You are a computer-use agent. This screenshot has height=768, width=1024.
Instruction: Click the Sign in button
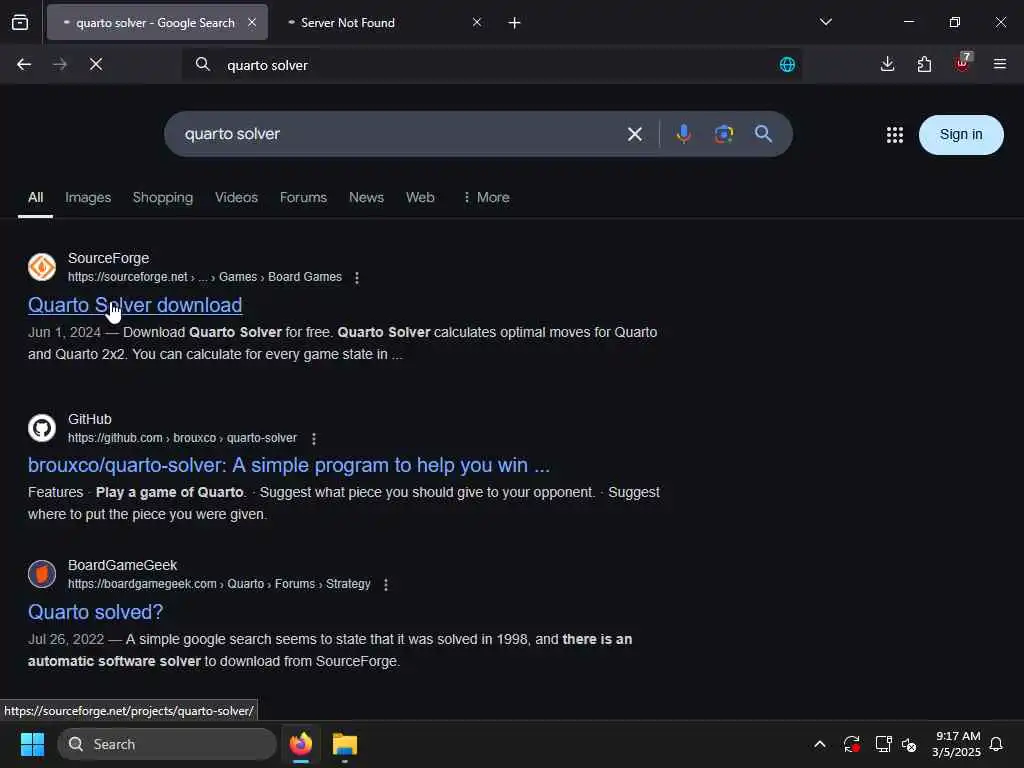[x=961, y=135]
